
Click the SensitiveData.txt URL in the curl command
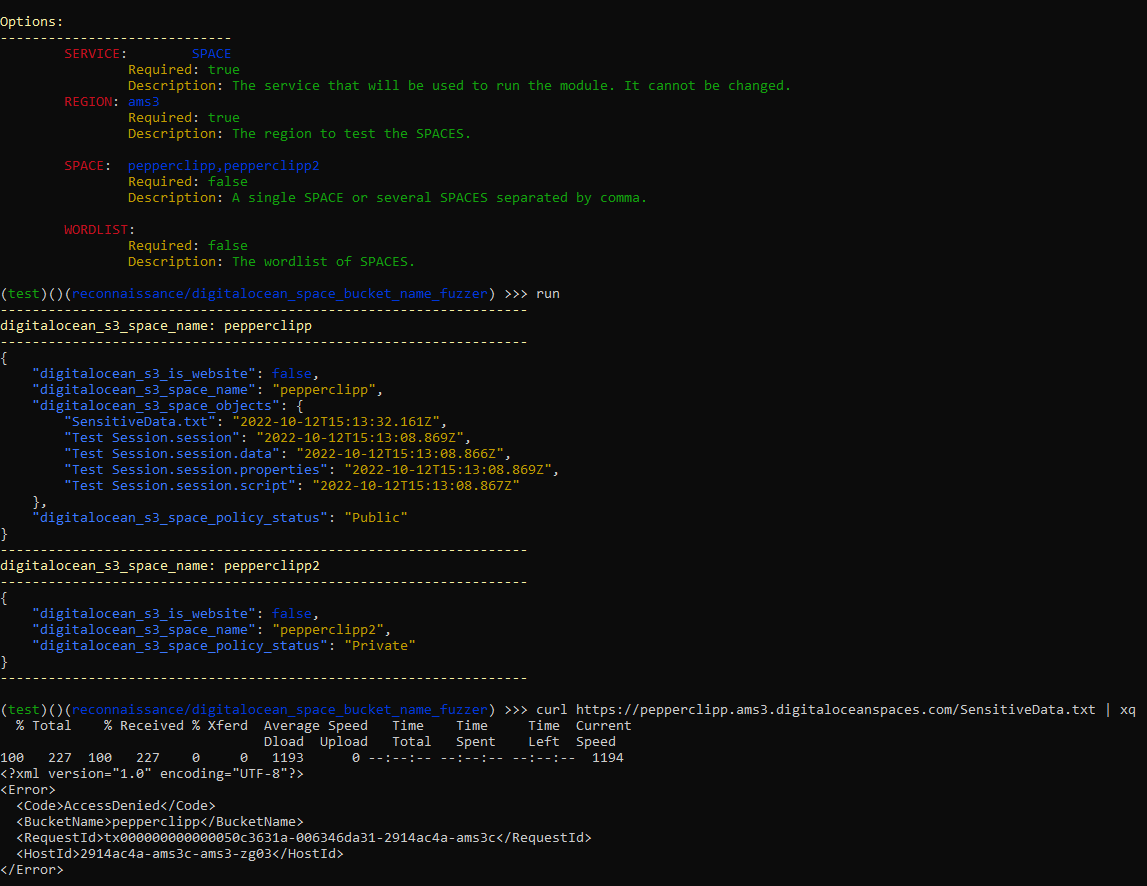[x=835, y=709]
